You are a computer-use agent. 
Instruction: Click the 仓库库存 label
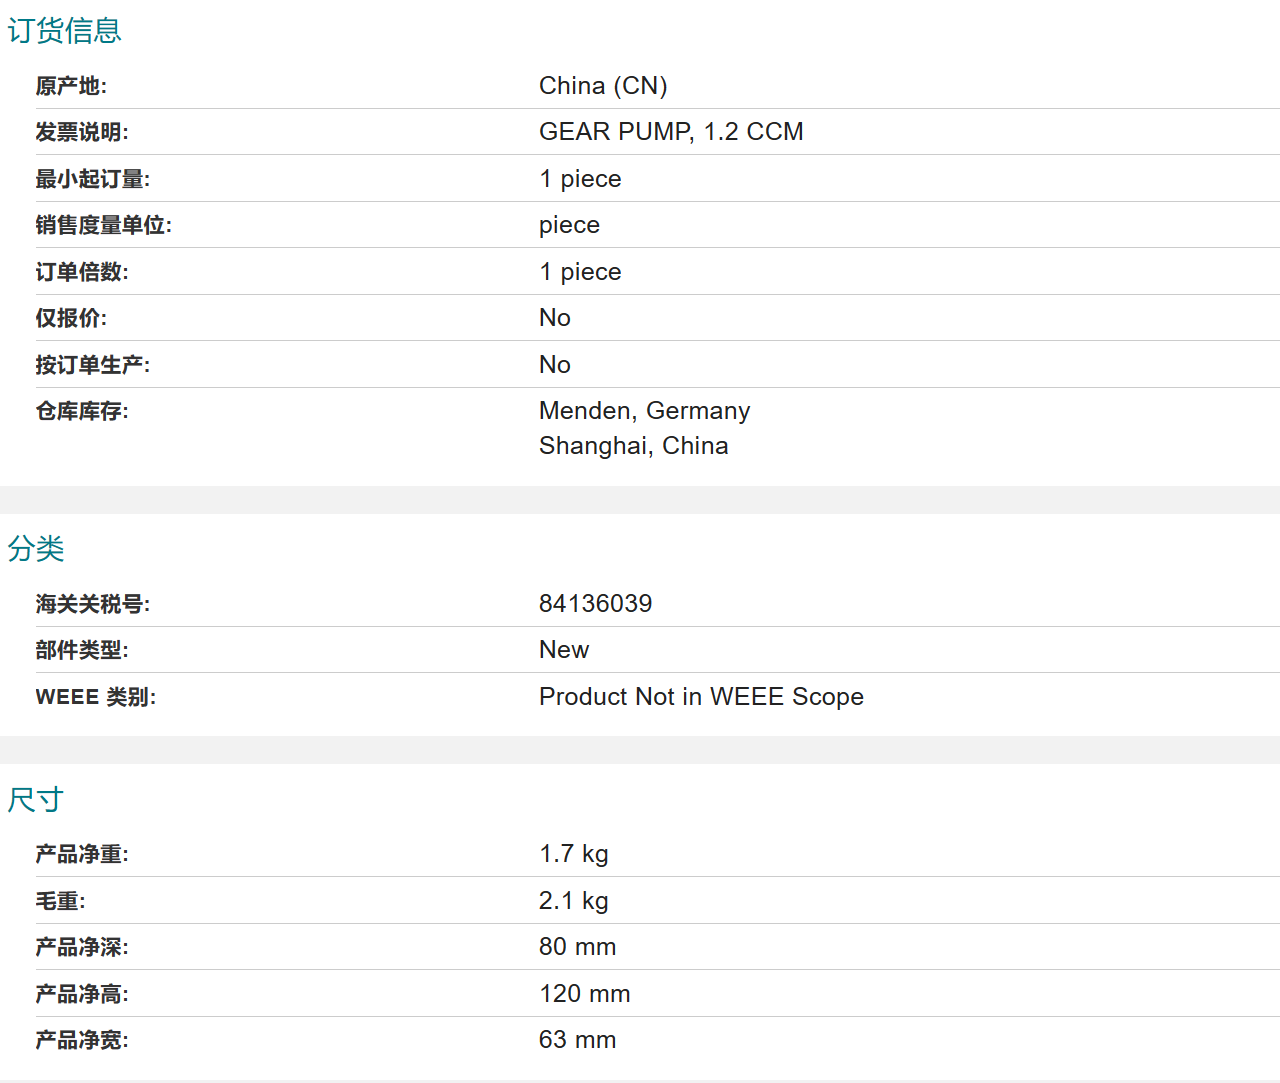pyautogui.click(x=82, y=411)
